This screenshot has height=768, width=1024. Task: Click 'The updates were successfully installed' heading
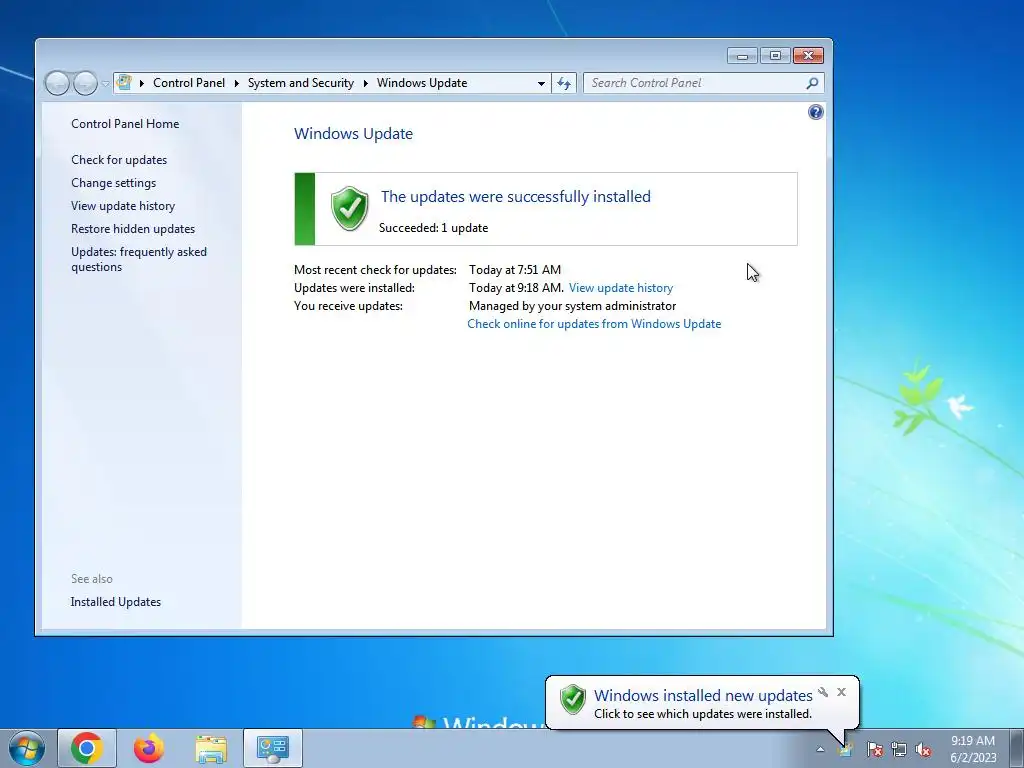(515, 197)
